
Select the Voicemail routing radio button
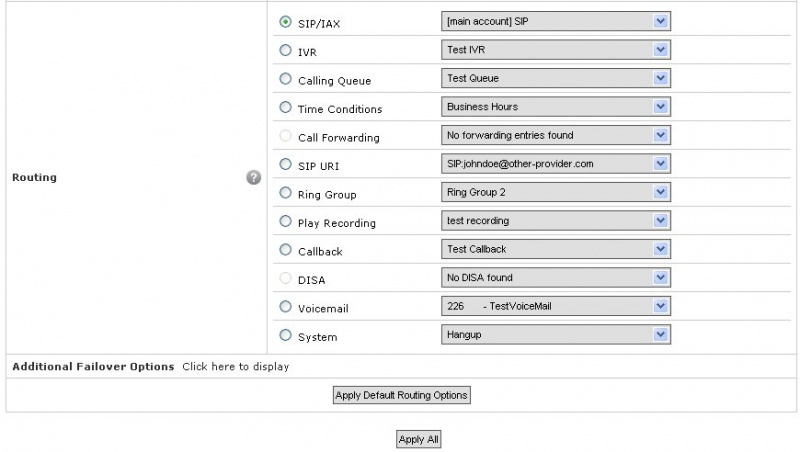(x=285, y=307)
